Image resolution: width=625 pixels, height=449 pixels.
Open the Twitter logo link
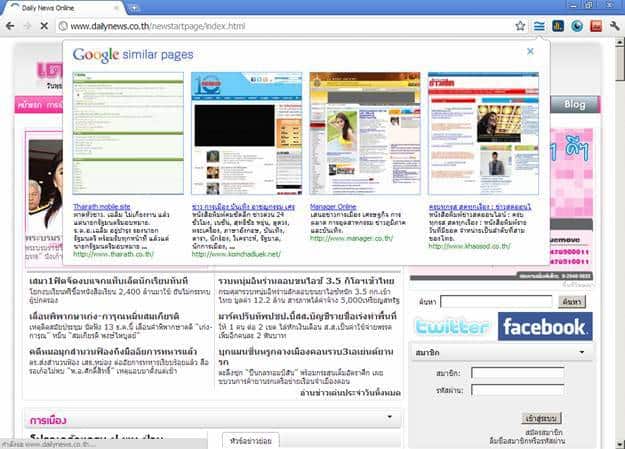click(452, 327)
